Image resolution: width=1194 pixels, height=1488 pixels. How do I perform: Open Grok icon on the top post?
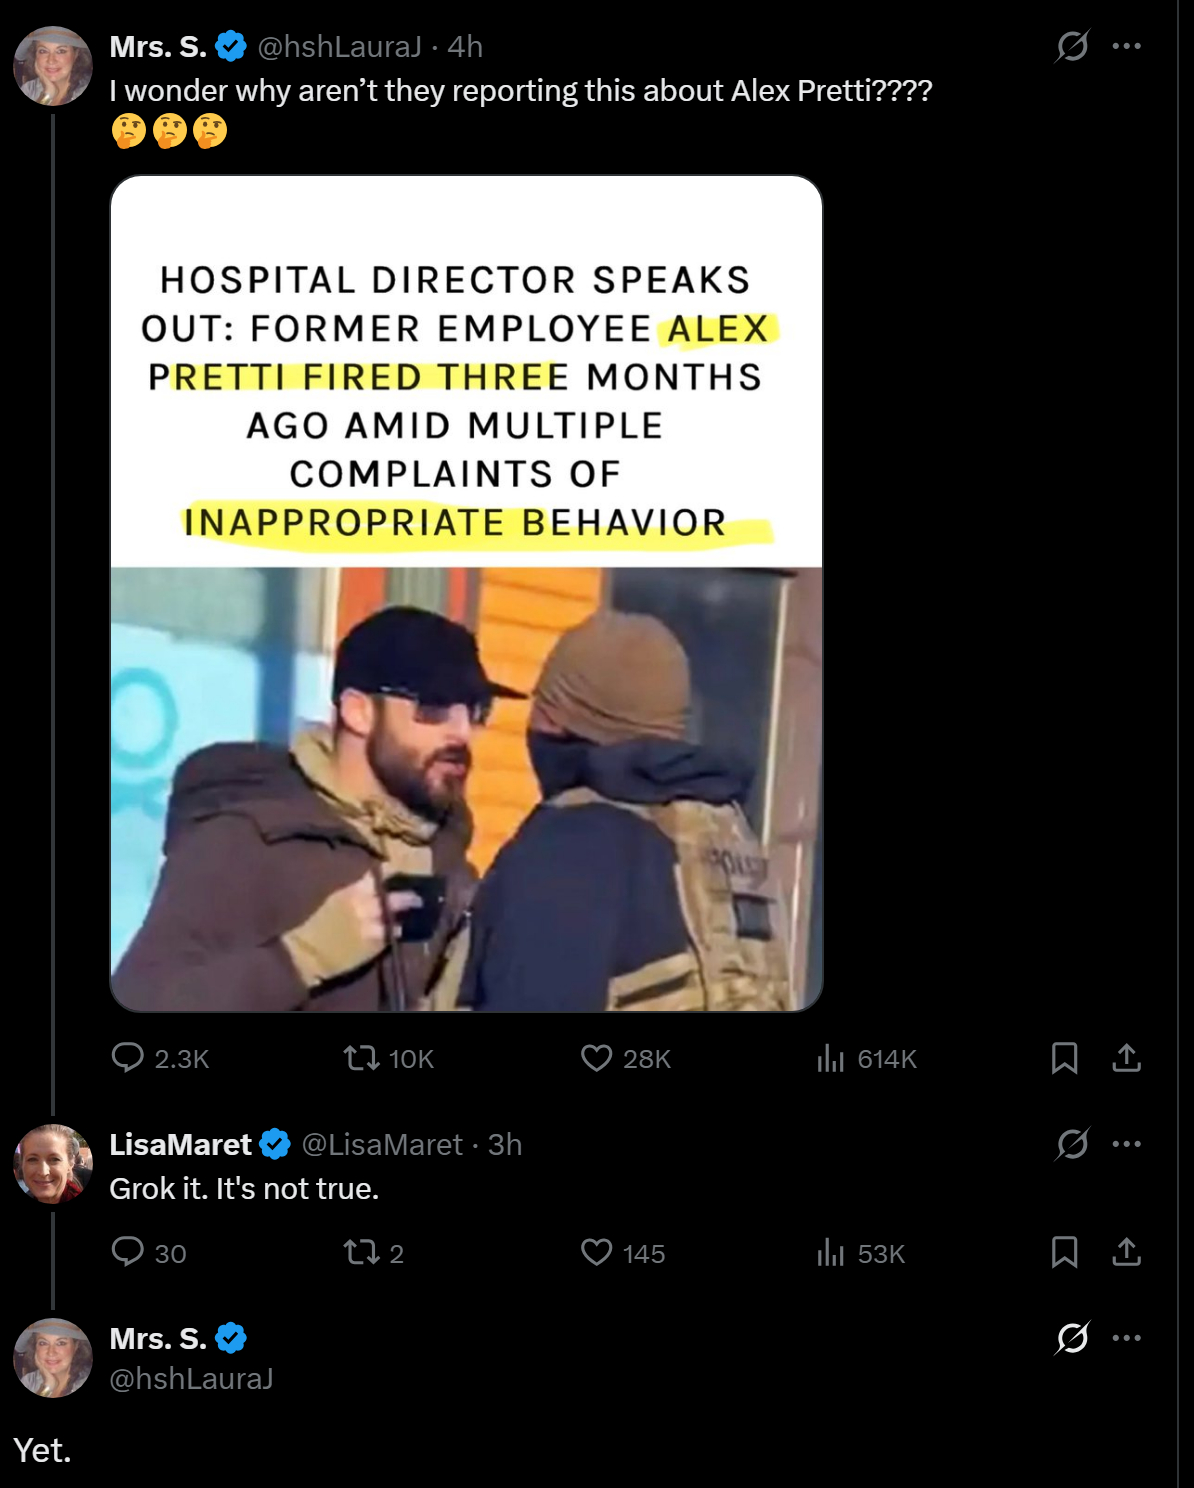[1072, 46]
